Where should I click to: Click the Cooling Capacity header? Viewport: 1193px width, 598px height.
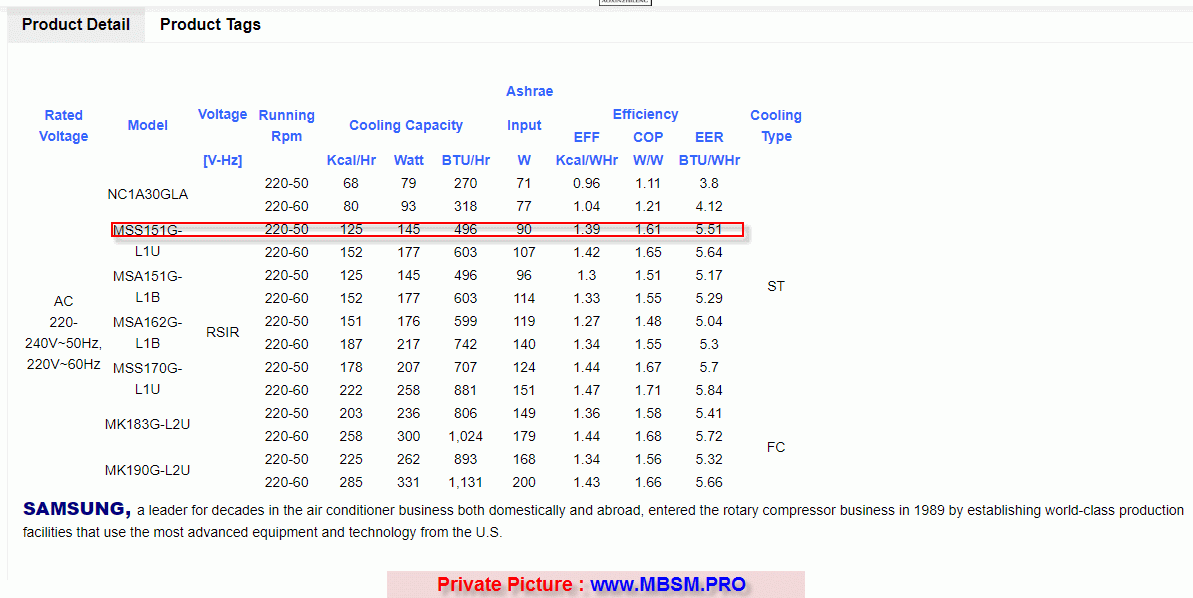tap(405, 125)
